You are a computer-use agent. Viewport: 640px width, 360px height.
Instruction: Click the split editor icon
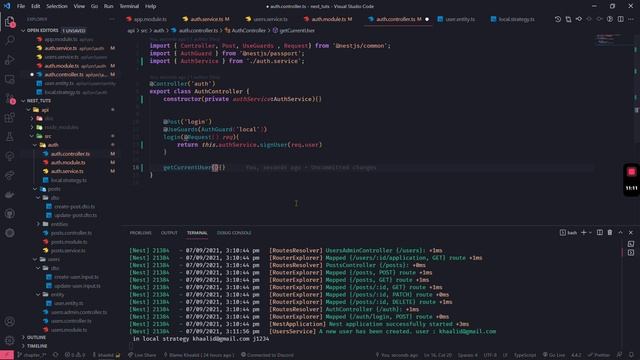pyautogui.click(x=620, y=19)
